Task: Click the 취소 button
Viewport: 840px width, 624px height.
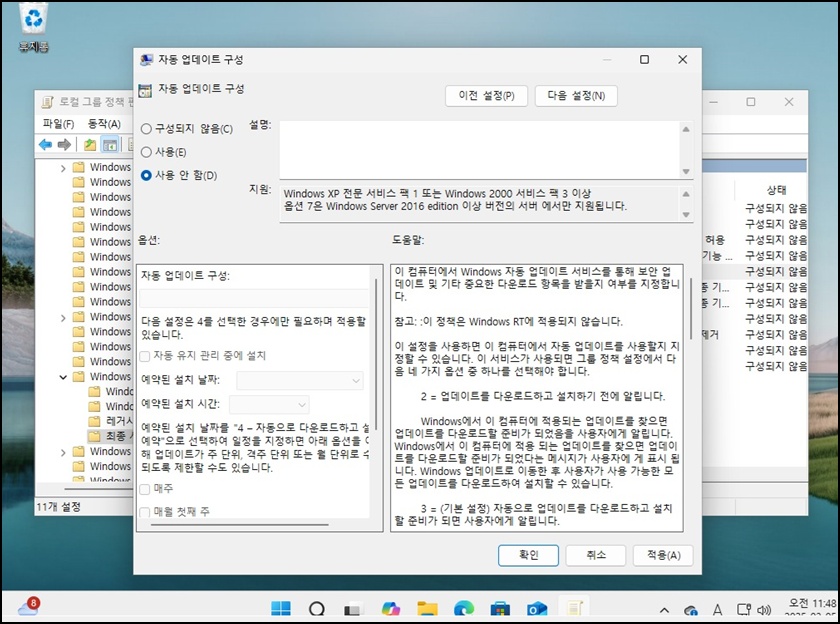Action: tap(596, 555)
